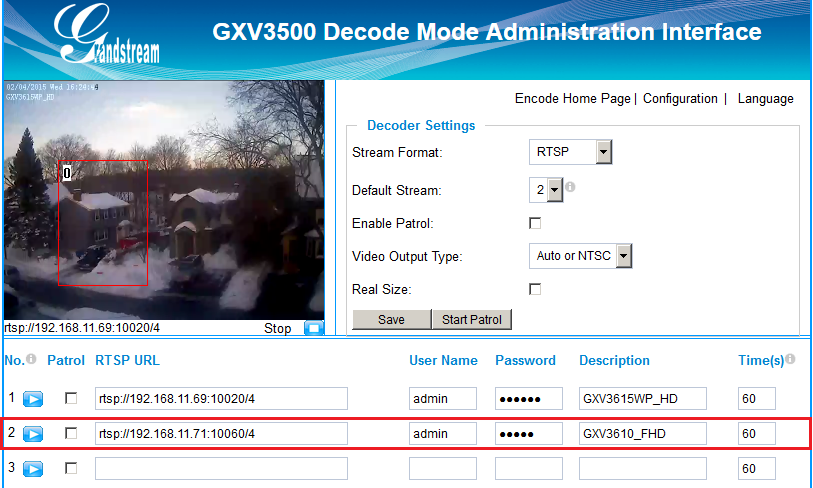Check Patrol box for row 3

[71, 468]
